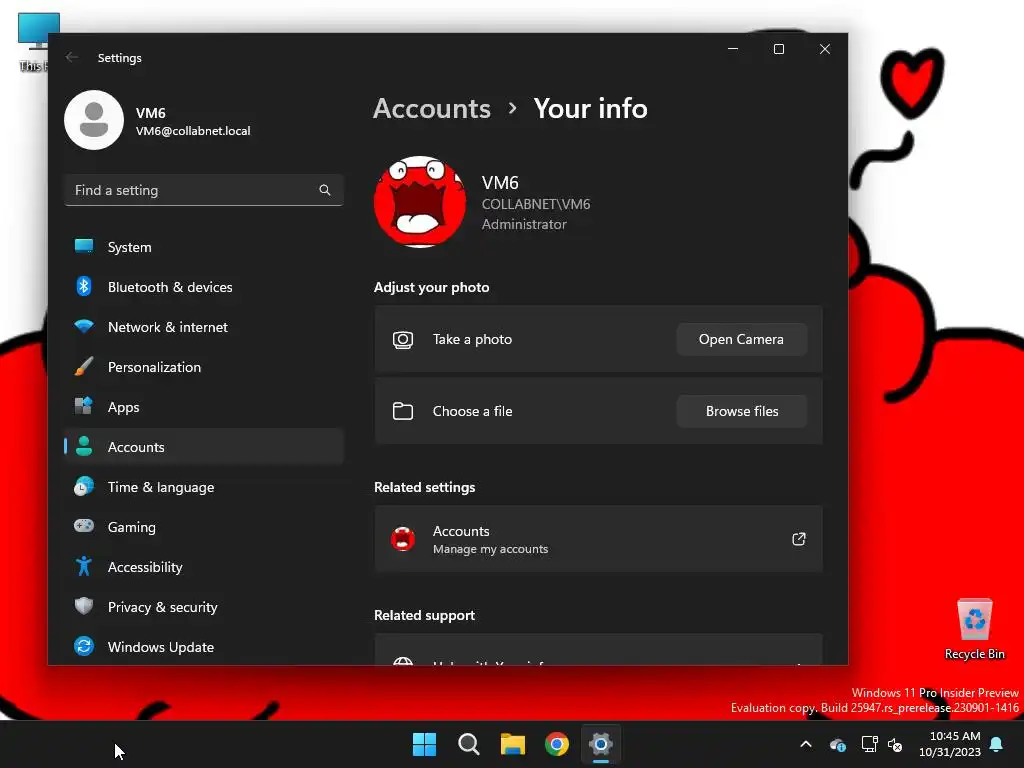Select Network & internet category
This screenshot has height=768, width=1024.
(204, 327)
